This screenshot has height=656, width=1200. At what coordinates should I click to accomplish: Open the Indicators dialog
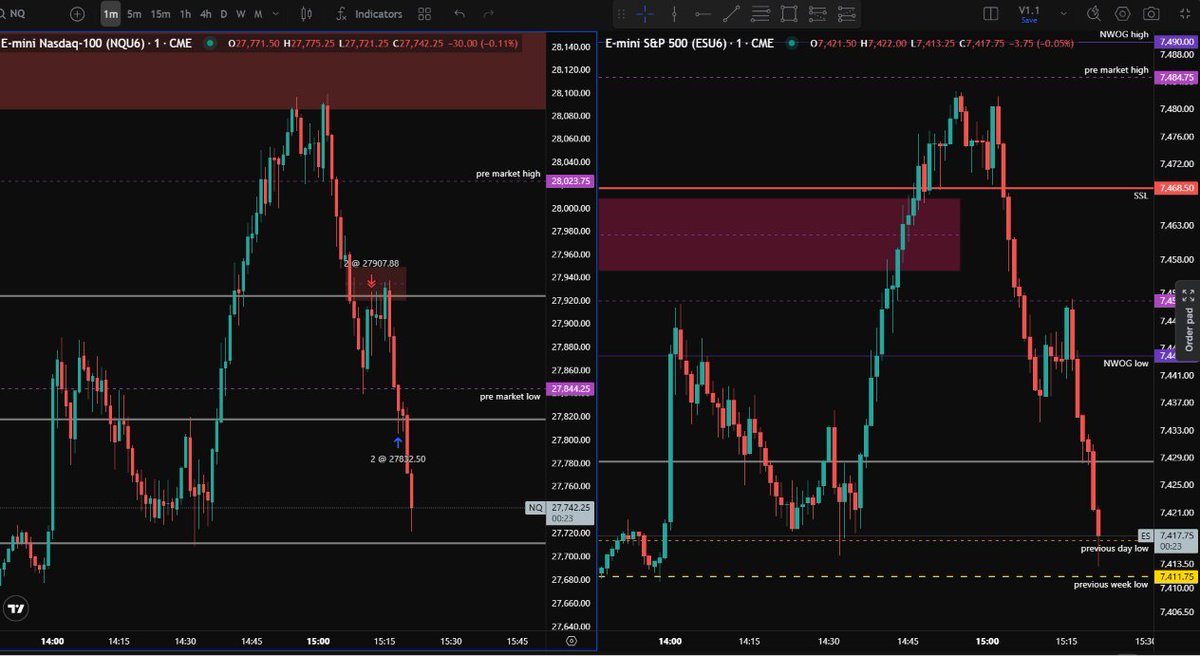(x=369, y=14)
